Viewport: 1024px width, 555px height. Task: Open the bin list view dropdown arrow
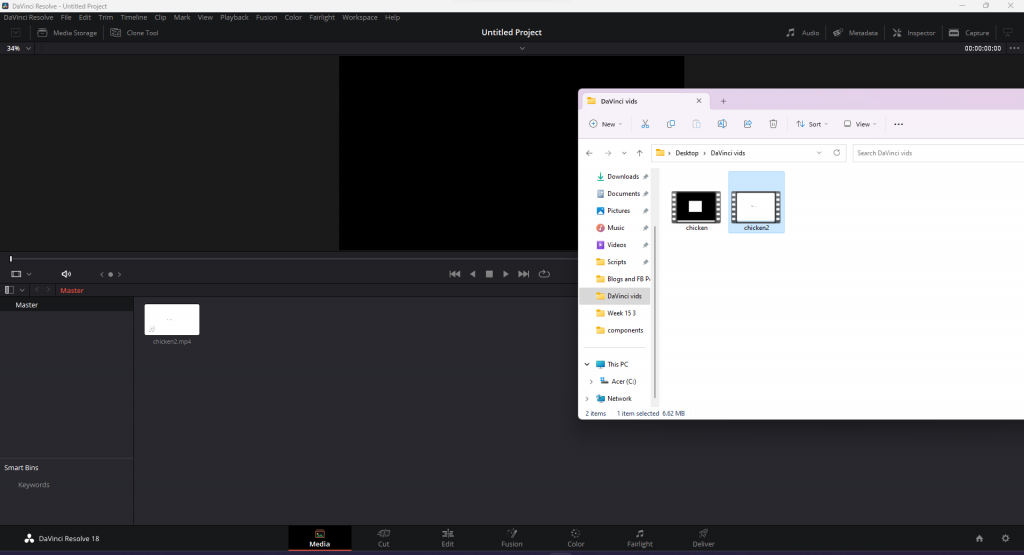[x=22, y=290]
